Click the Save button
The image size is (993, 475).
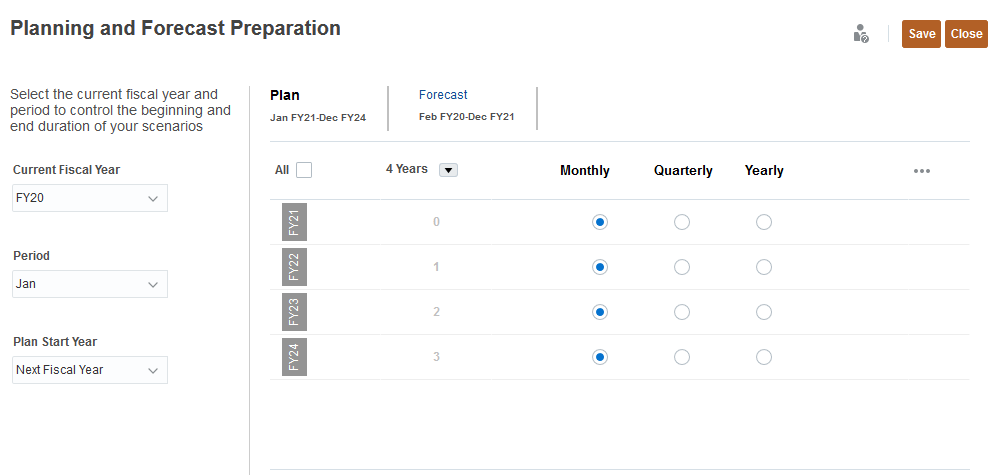coord(921,34)
